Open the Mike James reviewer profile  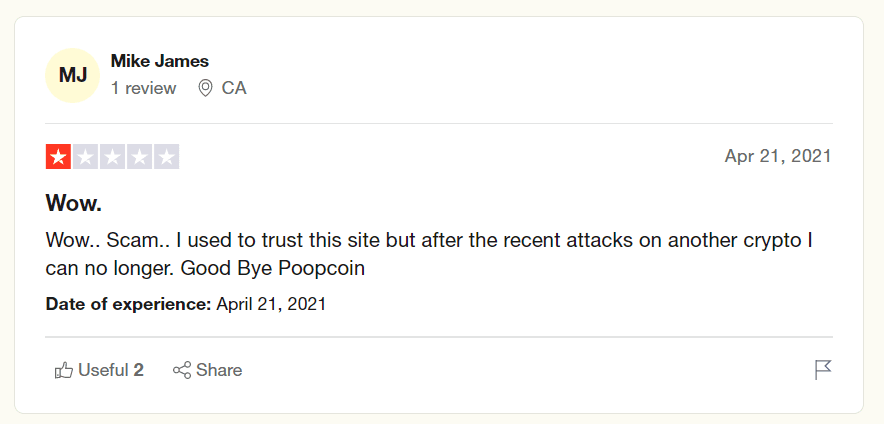pyautogui.click(x=160, y=61)
